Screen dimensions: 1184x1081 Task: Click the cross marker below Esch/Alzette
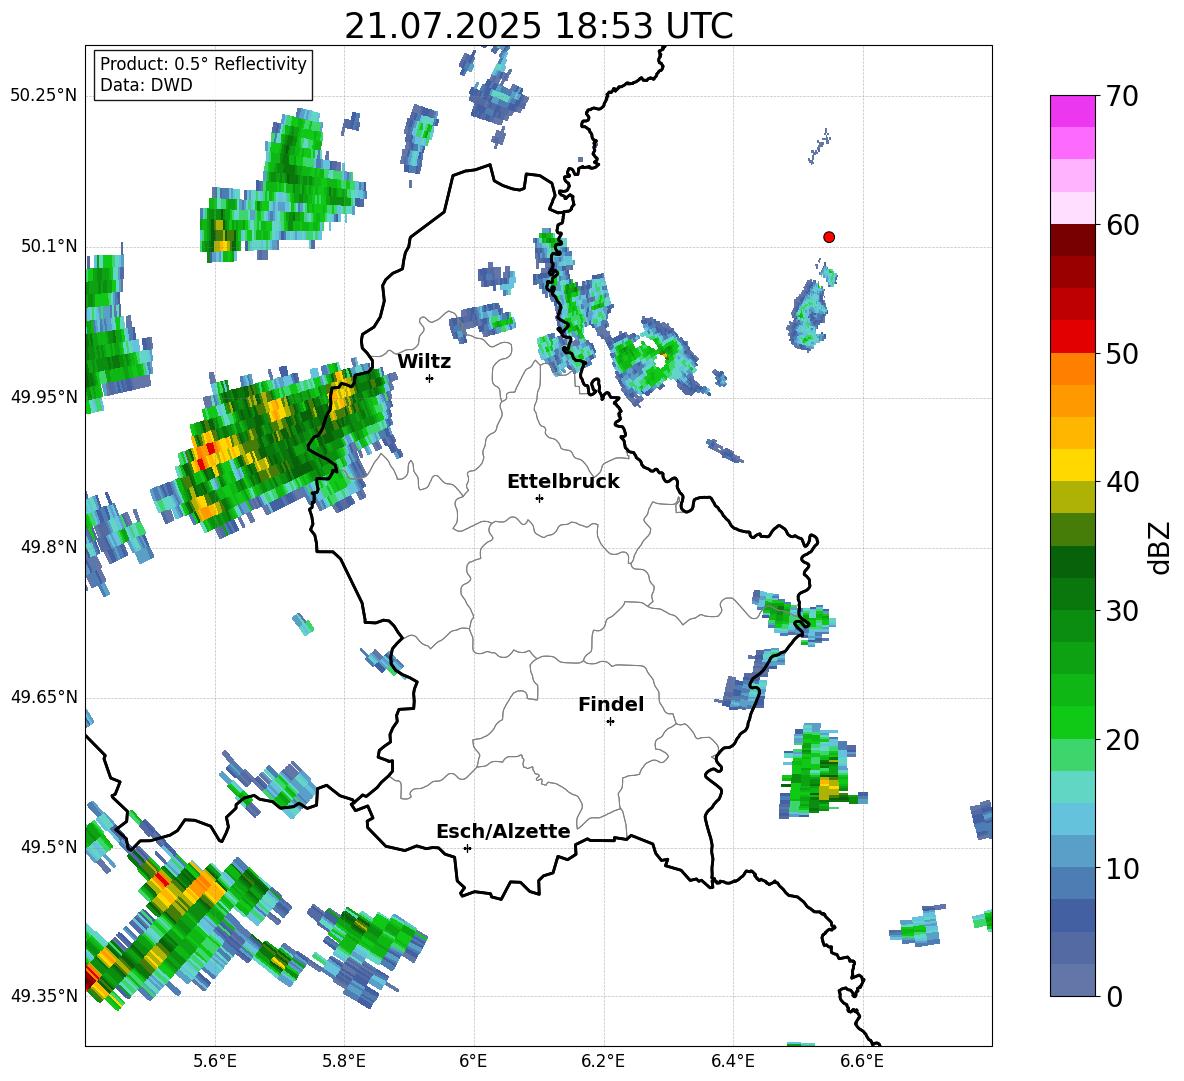tap(467, 848)
